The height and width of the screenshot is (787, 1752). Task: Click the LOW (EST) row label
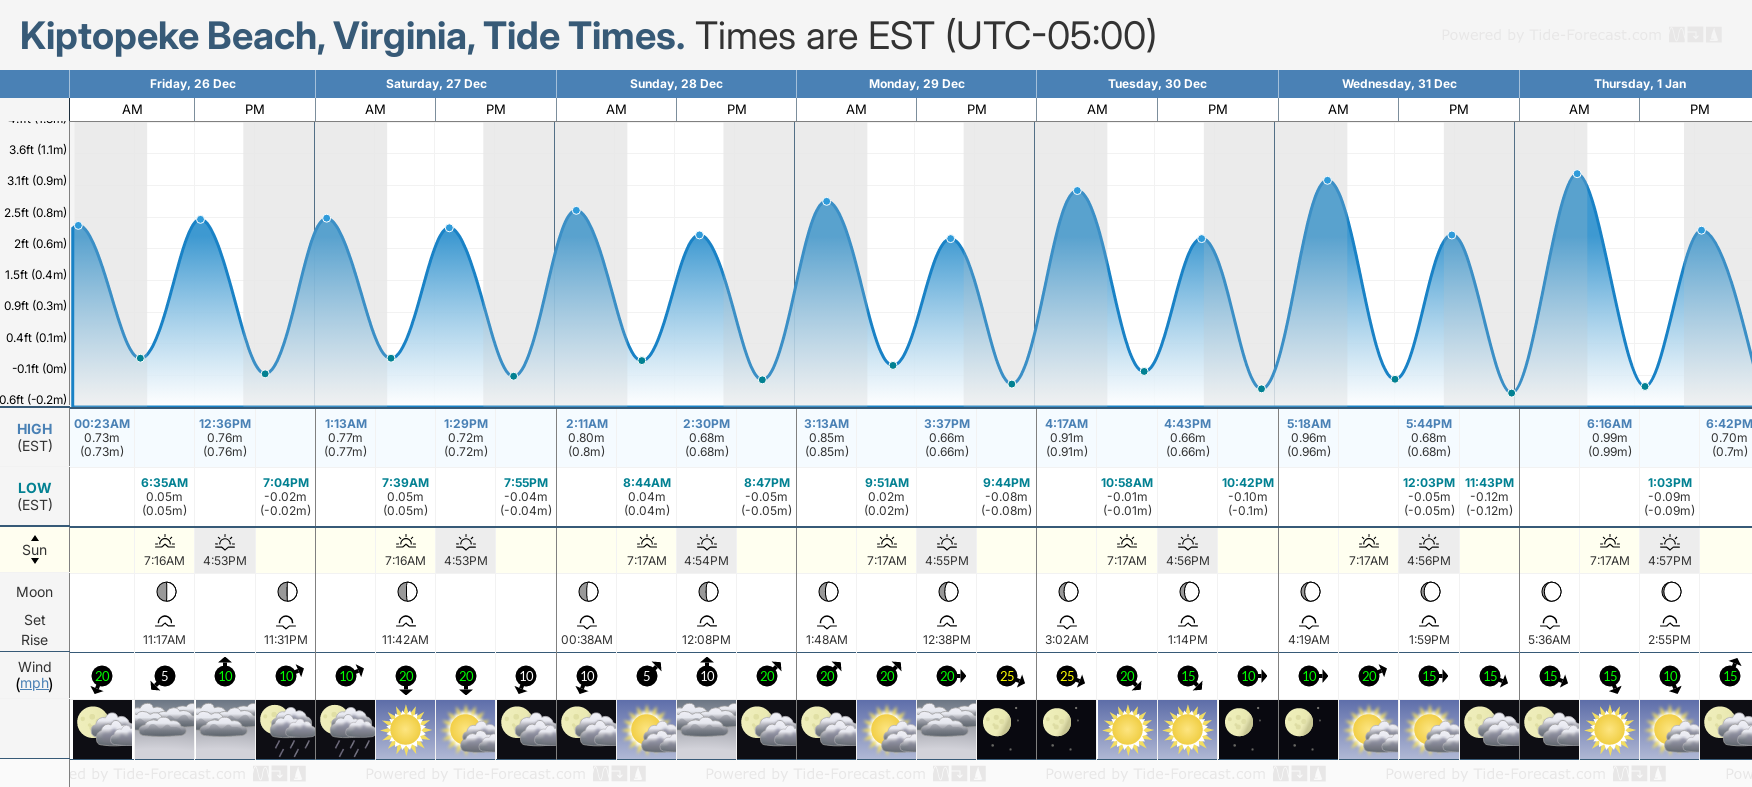point(34,496)
